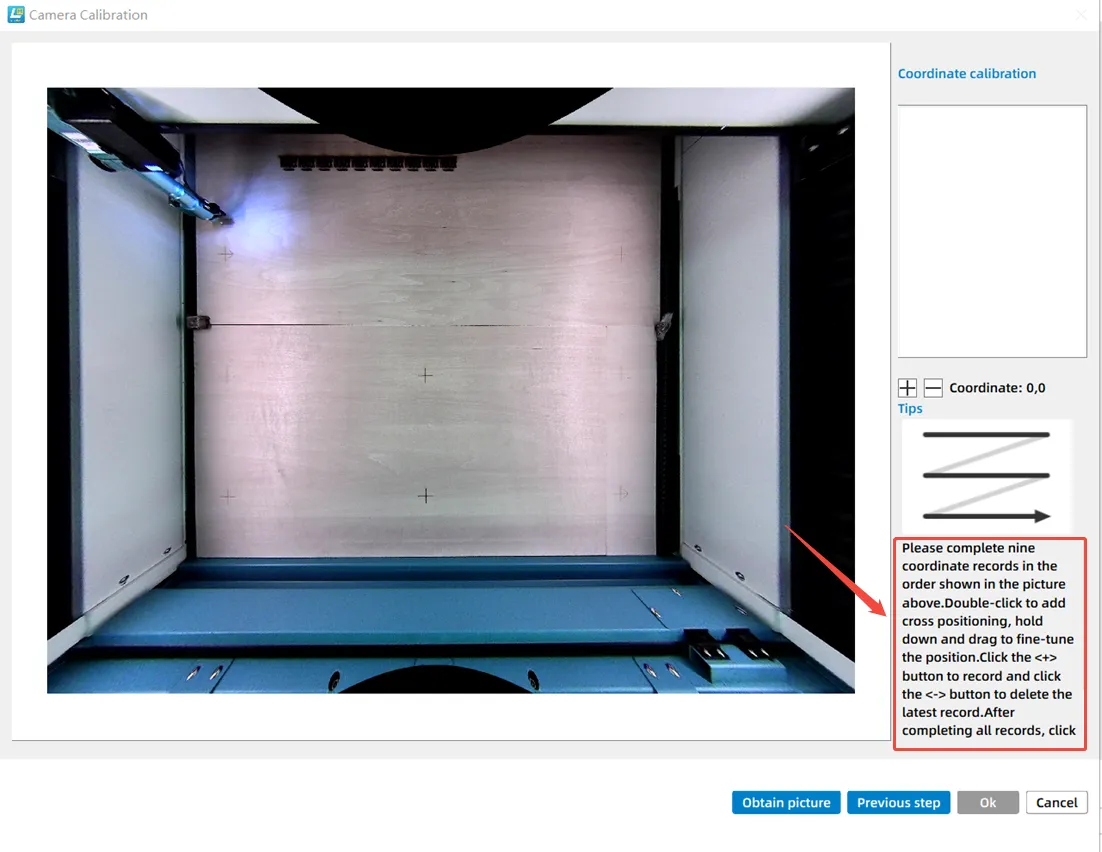Click the Coordinate: 0,0 readout
This screenshot has width=1102, height=852.
[996, 388]
